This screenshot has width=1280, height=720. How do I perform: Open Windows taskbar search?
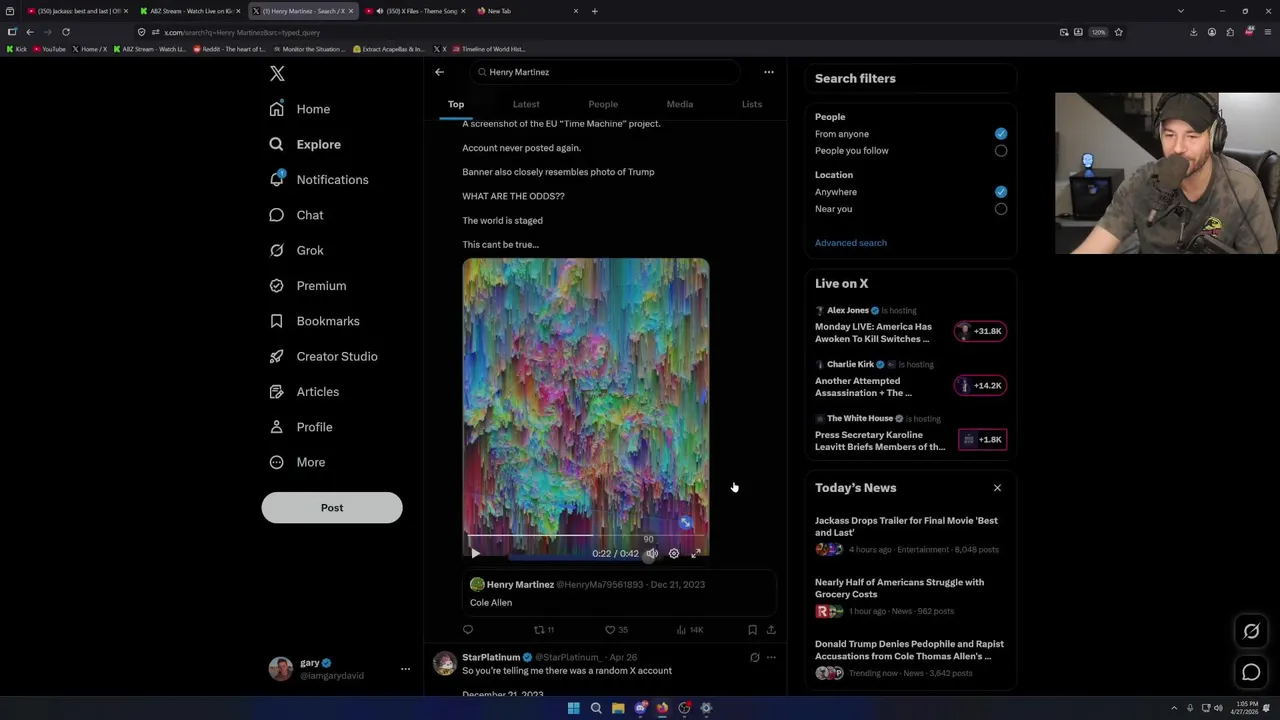pos(596,708)
